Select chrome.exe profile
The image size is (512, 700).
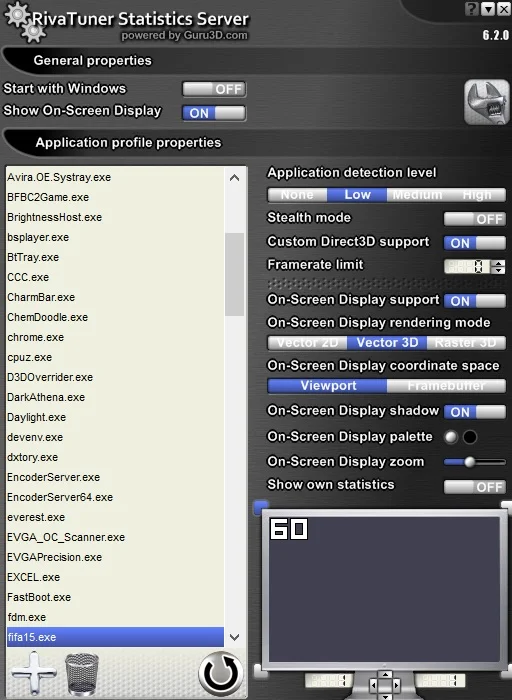(x=115, y=338)
